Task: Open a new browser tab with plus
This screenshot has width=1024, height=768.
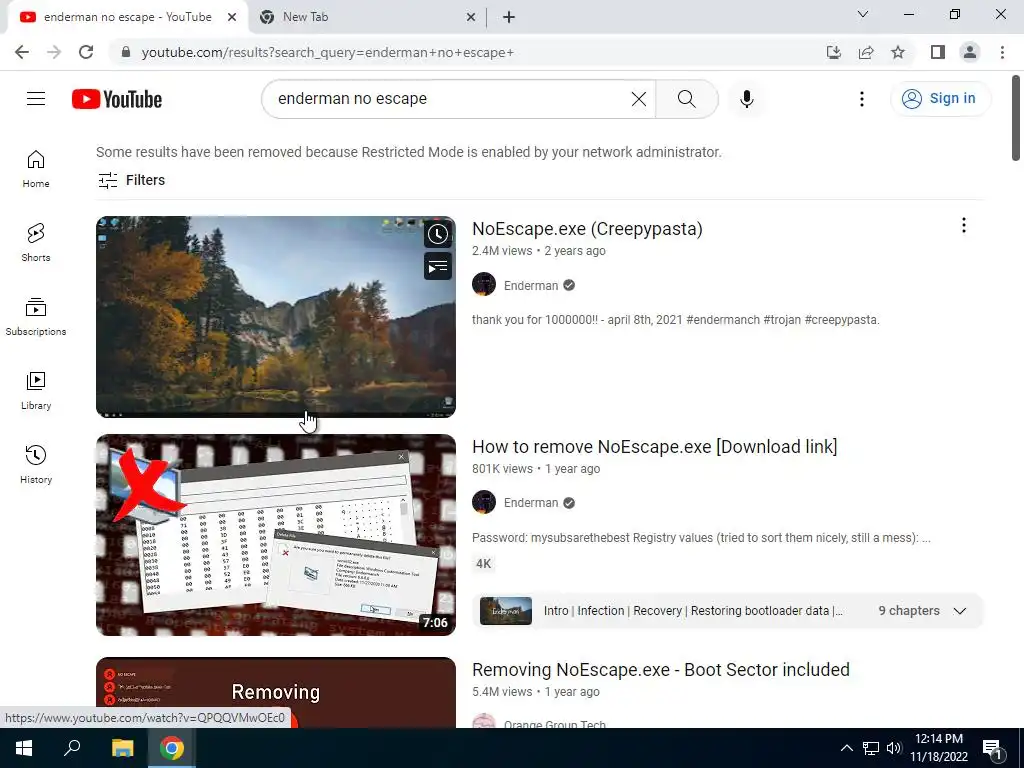Action: (x=509, y=17)
